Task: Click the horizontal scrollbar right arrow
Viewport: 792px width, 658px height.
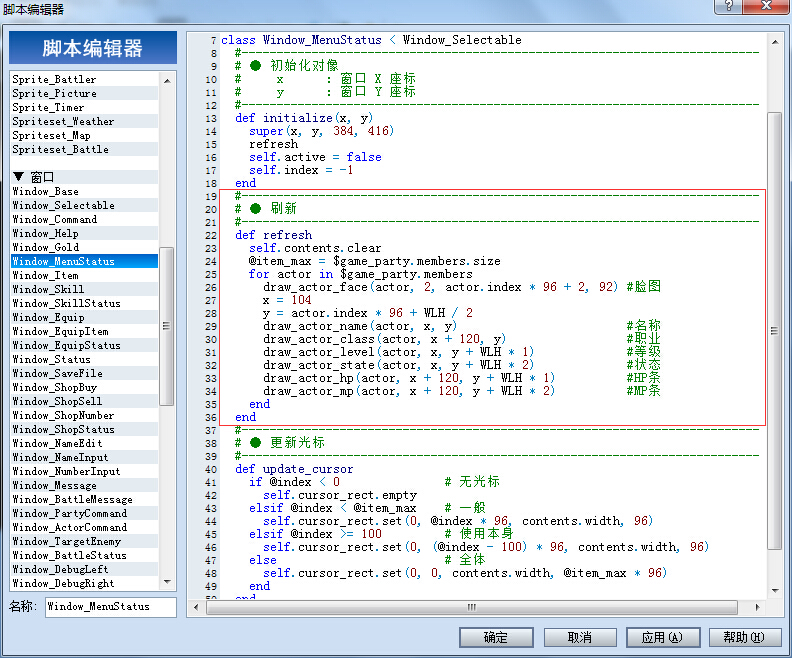Action: coord(757,607)
